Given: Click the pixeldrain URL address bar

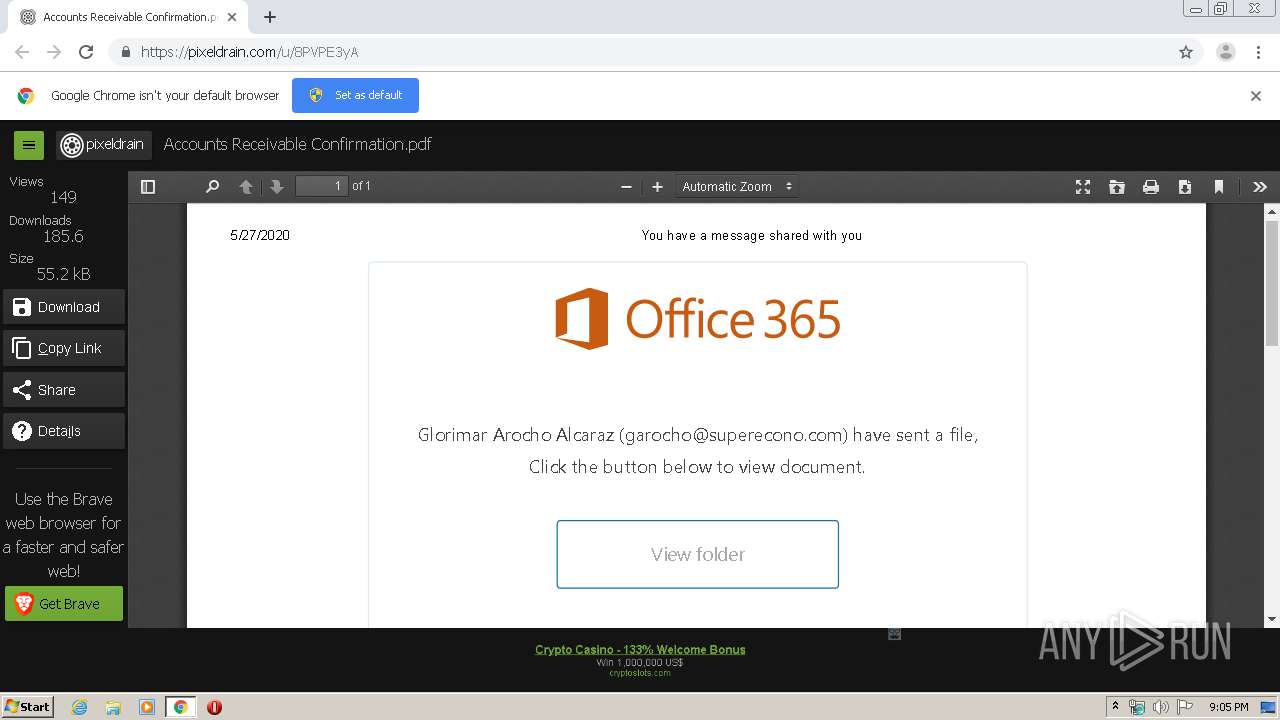Looking at the screenshot, I should point(640,52).
